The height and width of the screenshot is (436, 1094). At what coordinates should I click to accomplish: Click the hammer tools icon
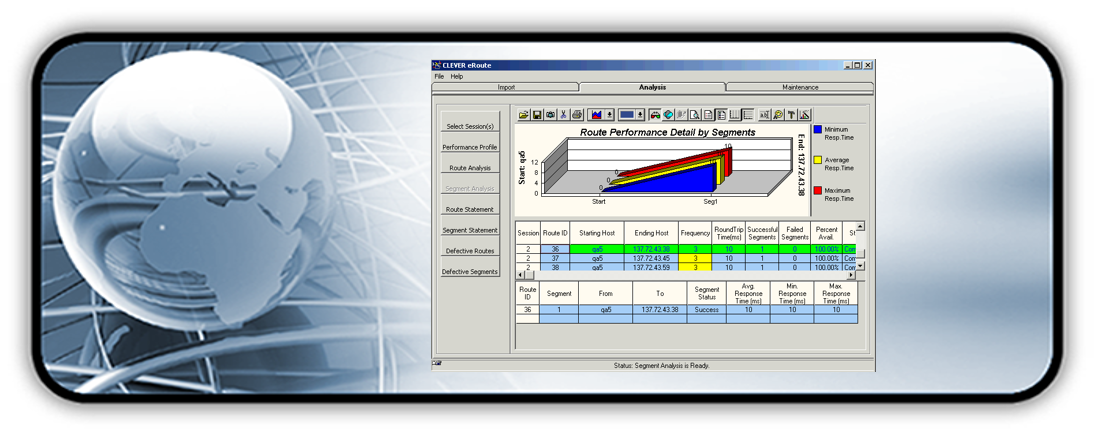791,114
